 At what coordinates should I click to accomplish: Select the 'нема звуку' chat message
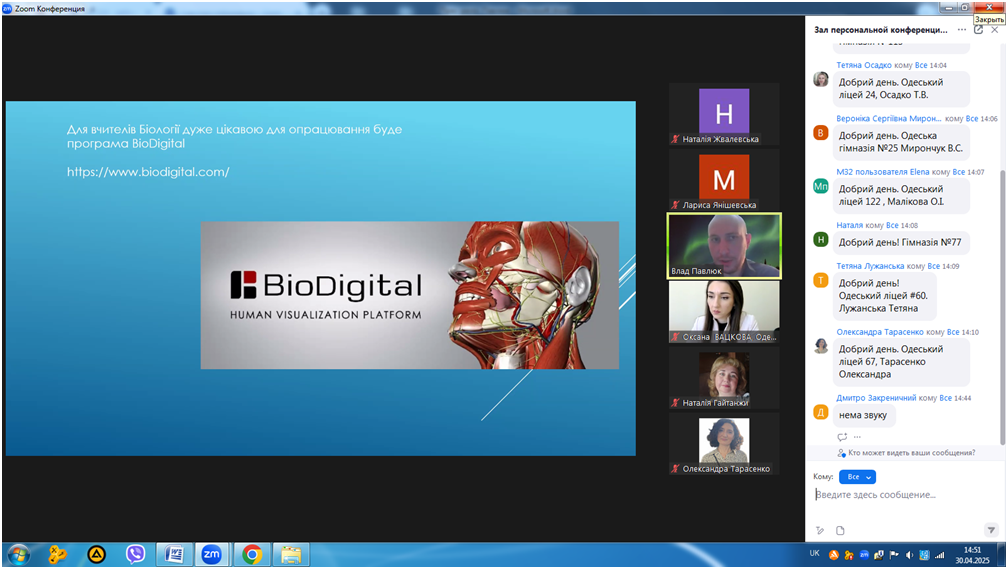click(x=864, y=415)
